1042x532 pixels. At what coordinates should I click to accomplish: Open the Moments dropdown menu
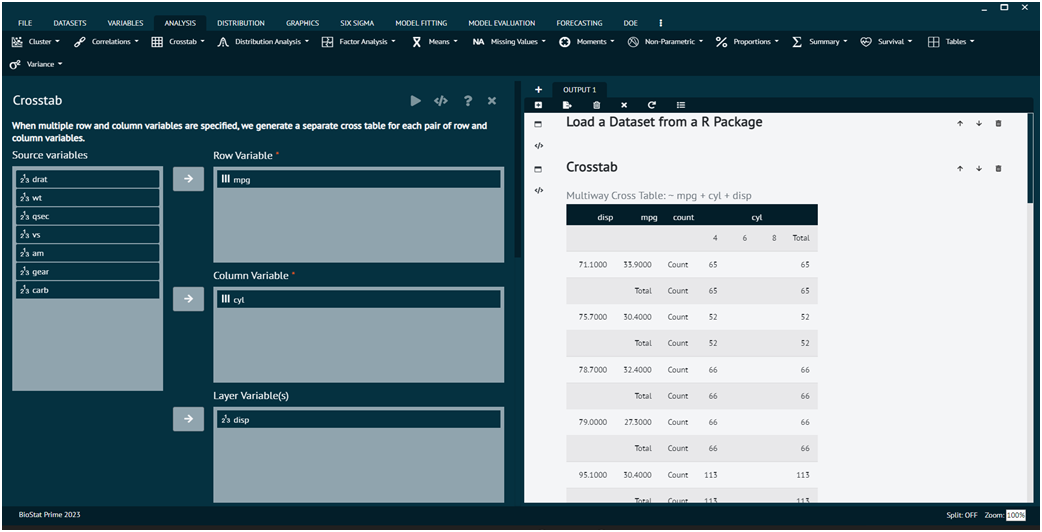(x=586, y=42)
